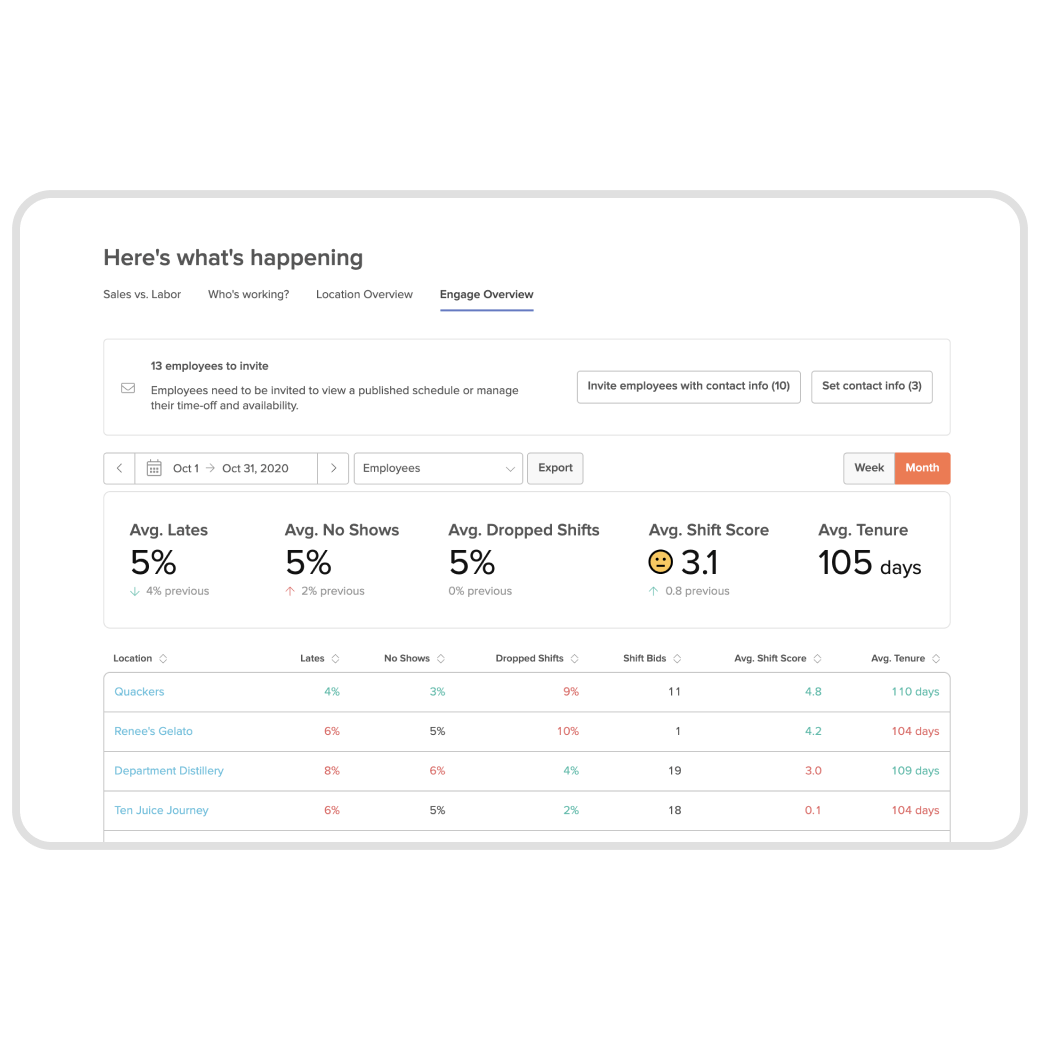
Task: Switch the view to Week
Action: (x=868, y=468)
